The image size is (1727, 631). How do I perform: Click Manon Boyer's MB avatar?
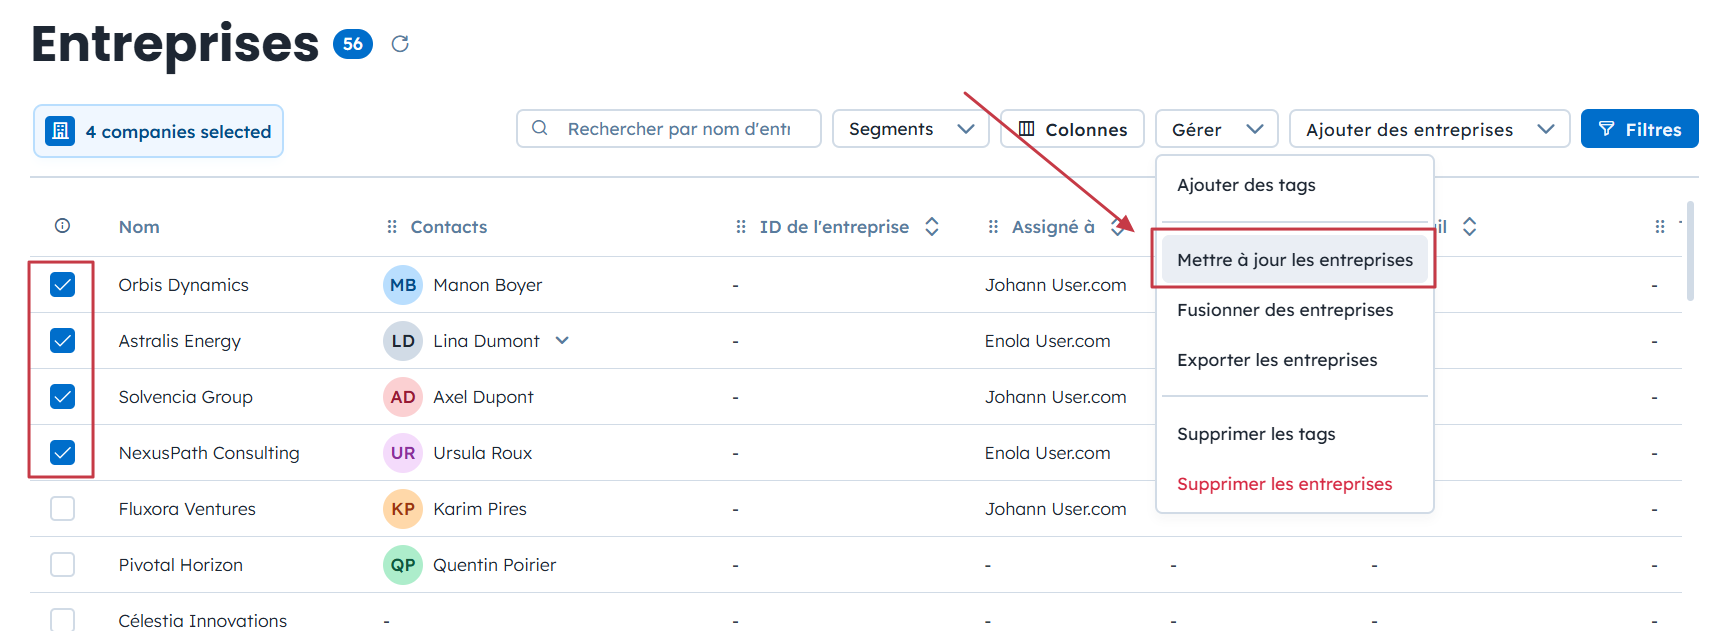[x=403, y=285]
